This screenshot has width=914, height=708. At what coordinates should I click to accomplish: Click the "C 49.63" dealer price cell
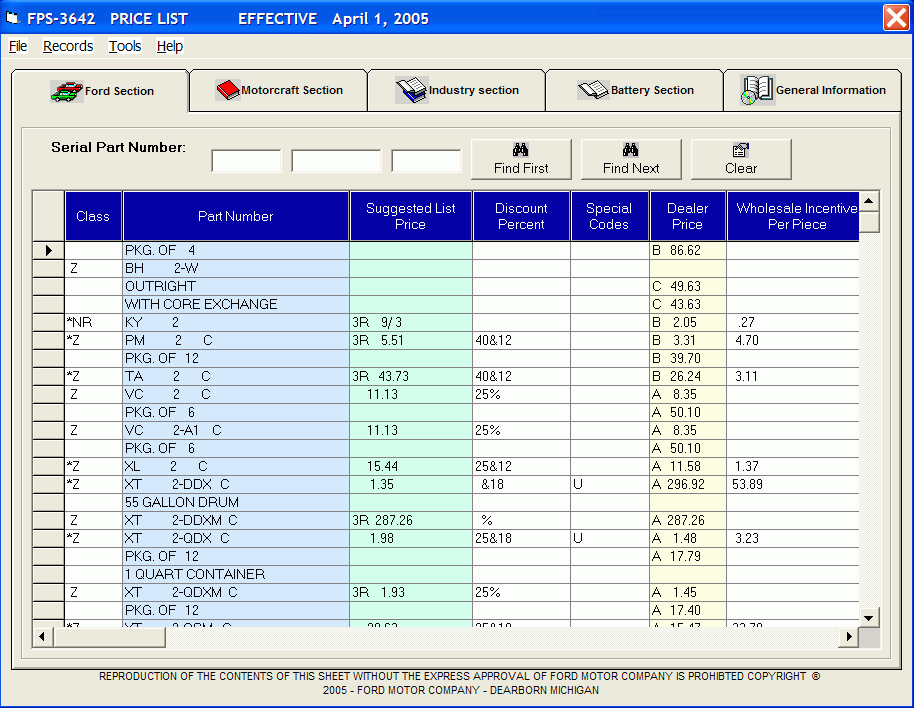pyautogui.click(x=688, y=287)
